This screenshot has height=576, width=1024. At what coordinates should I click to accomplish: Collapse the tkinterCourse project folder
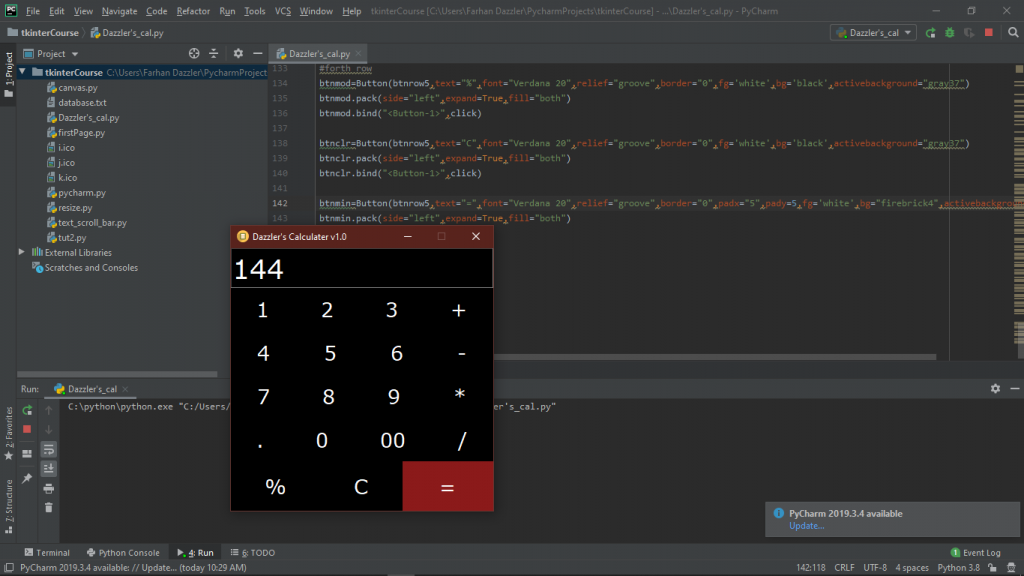(x=24, y=73)
